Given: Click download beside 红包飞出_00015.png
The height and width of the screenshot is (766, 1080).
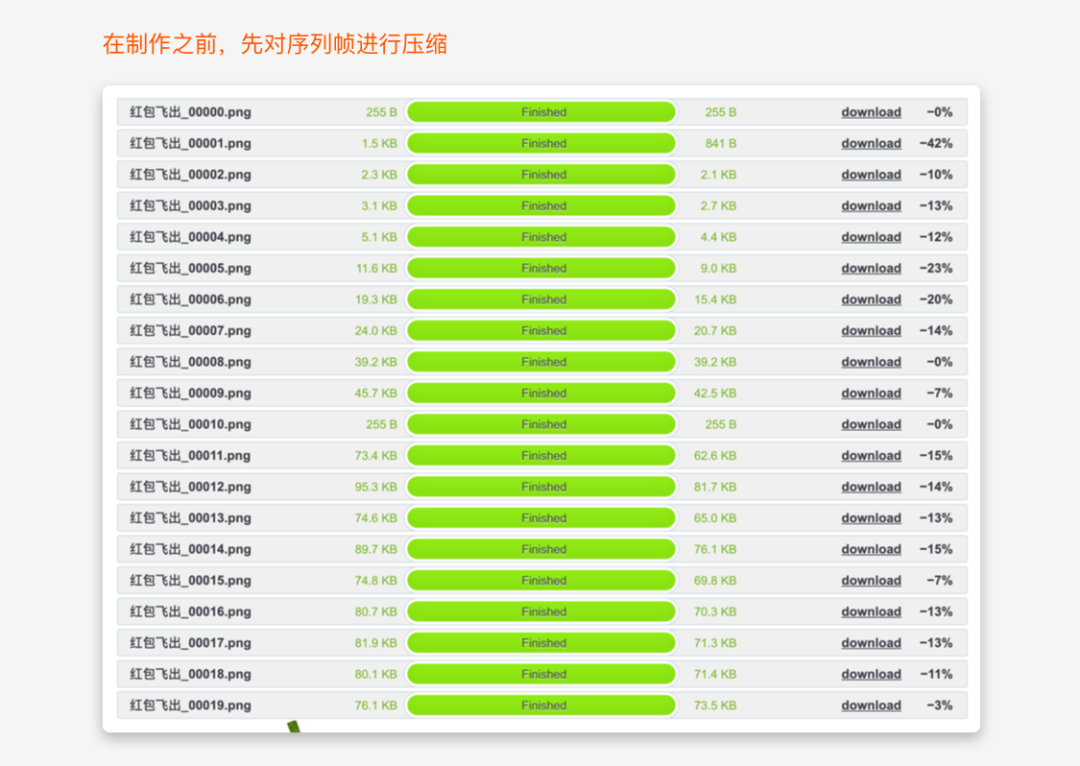Looking at the screenshot, I should (x=871, y=580).
